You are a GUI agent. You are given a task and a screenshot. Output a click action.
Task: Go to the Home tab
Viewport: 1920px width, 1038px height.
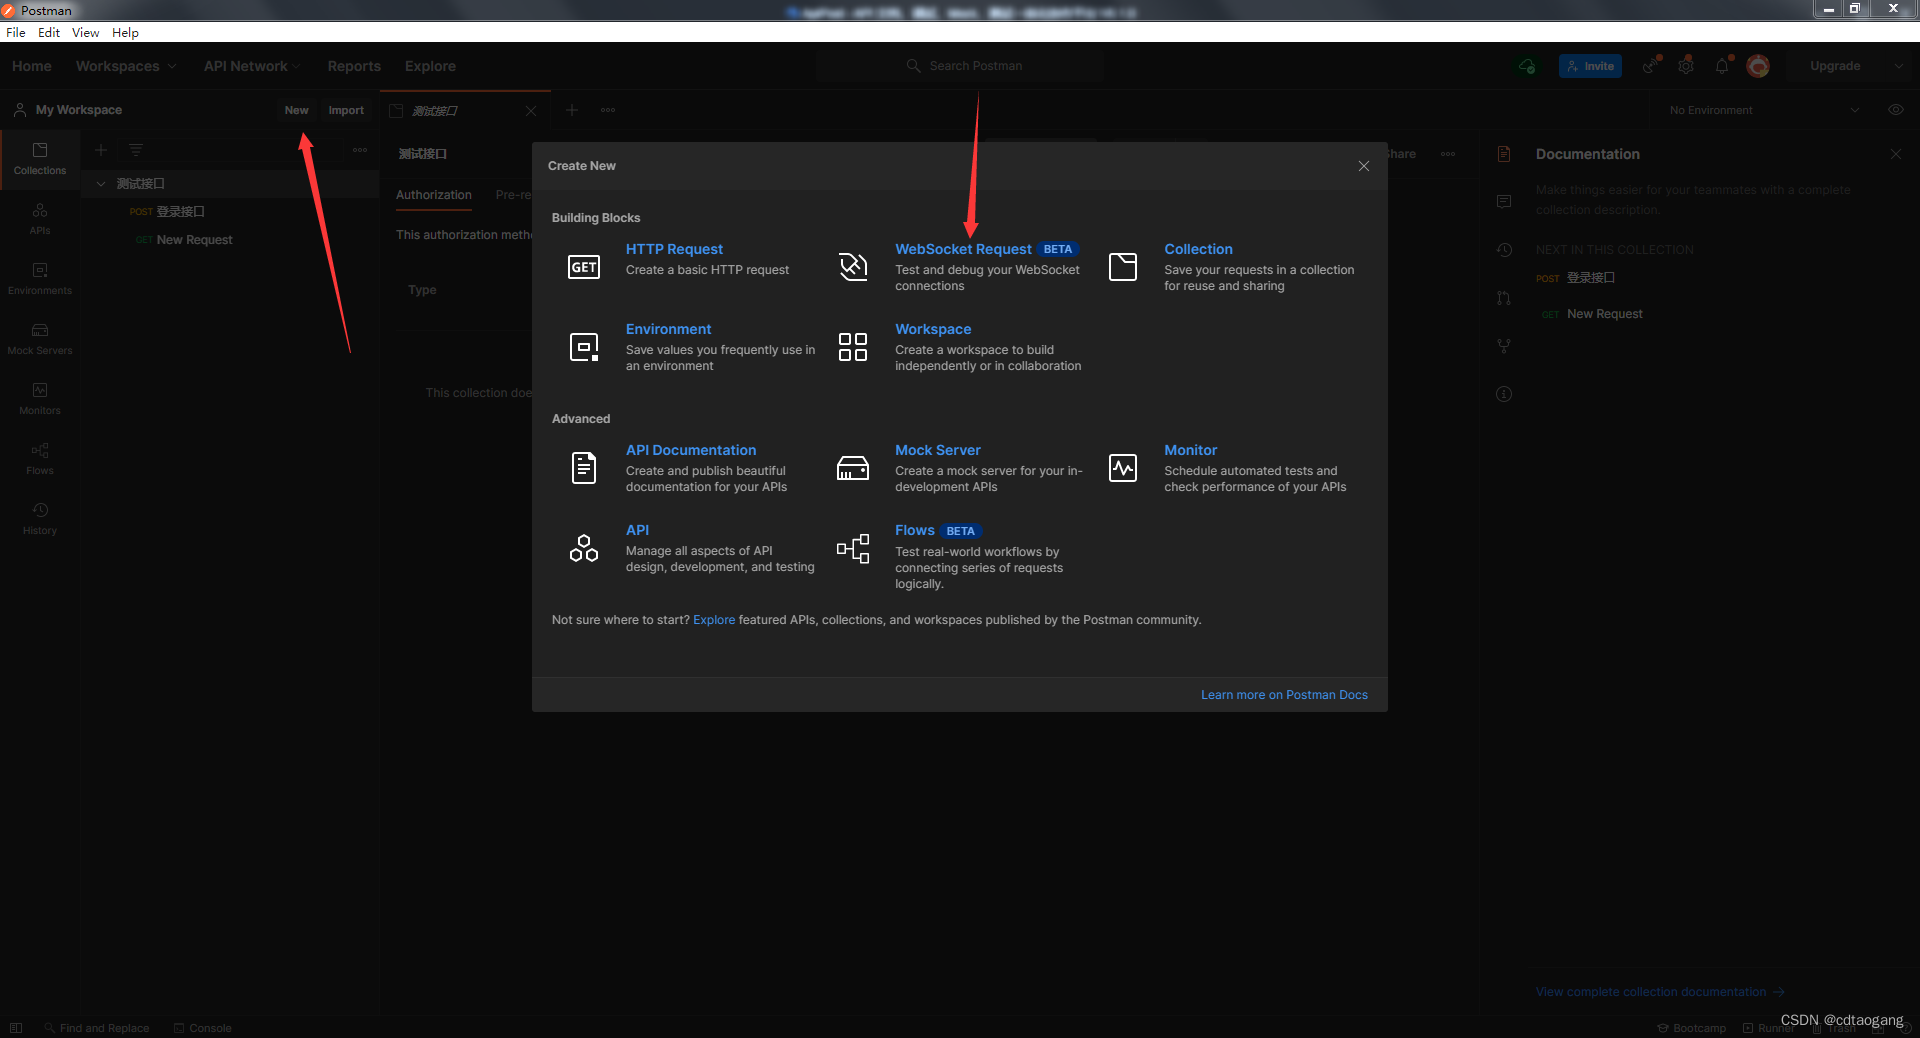[x=32, y=66]
